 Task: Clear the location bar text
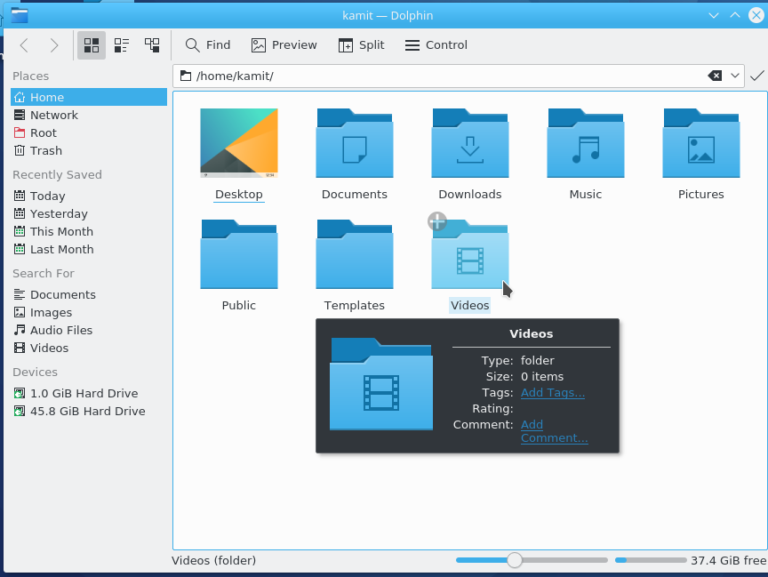click(715, 76)
